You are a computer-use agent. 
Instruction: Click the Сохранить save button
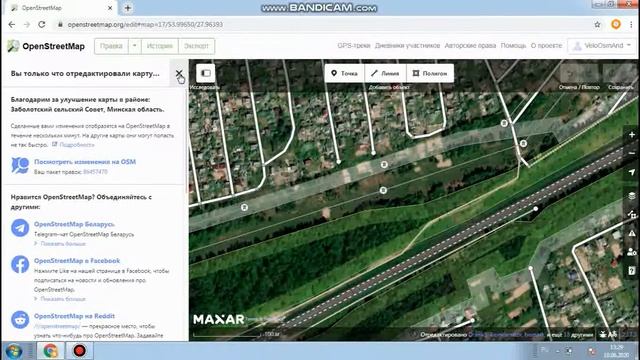tap(620, 73)
